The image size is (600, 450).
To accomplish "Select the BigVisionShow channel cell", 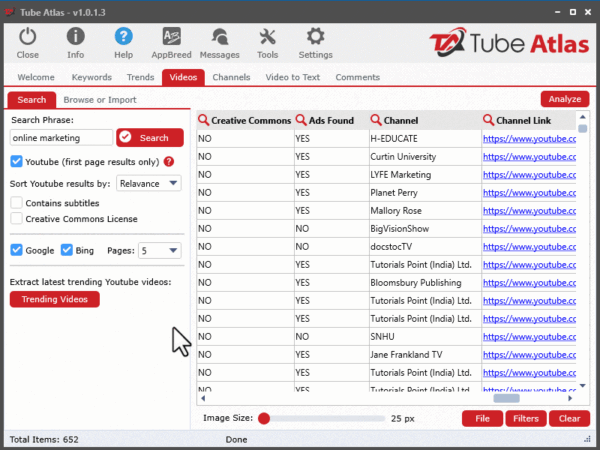I will pos(425,229).
